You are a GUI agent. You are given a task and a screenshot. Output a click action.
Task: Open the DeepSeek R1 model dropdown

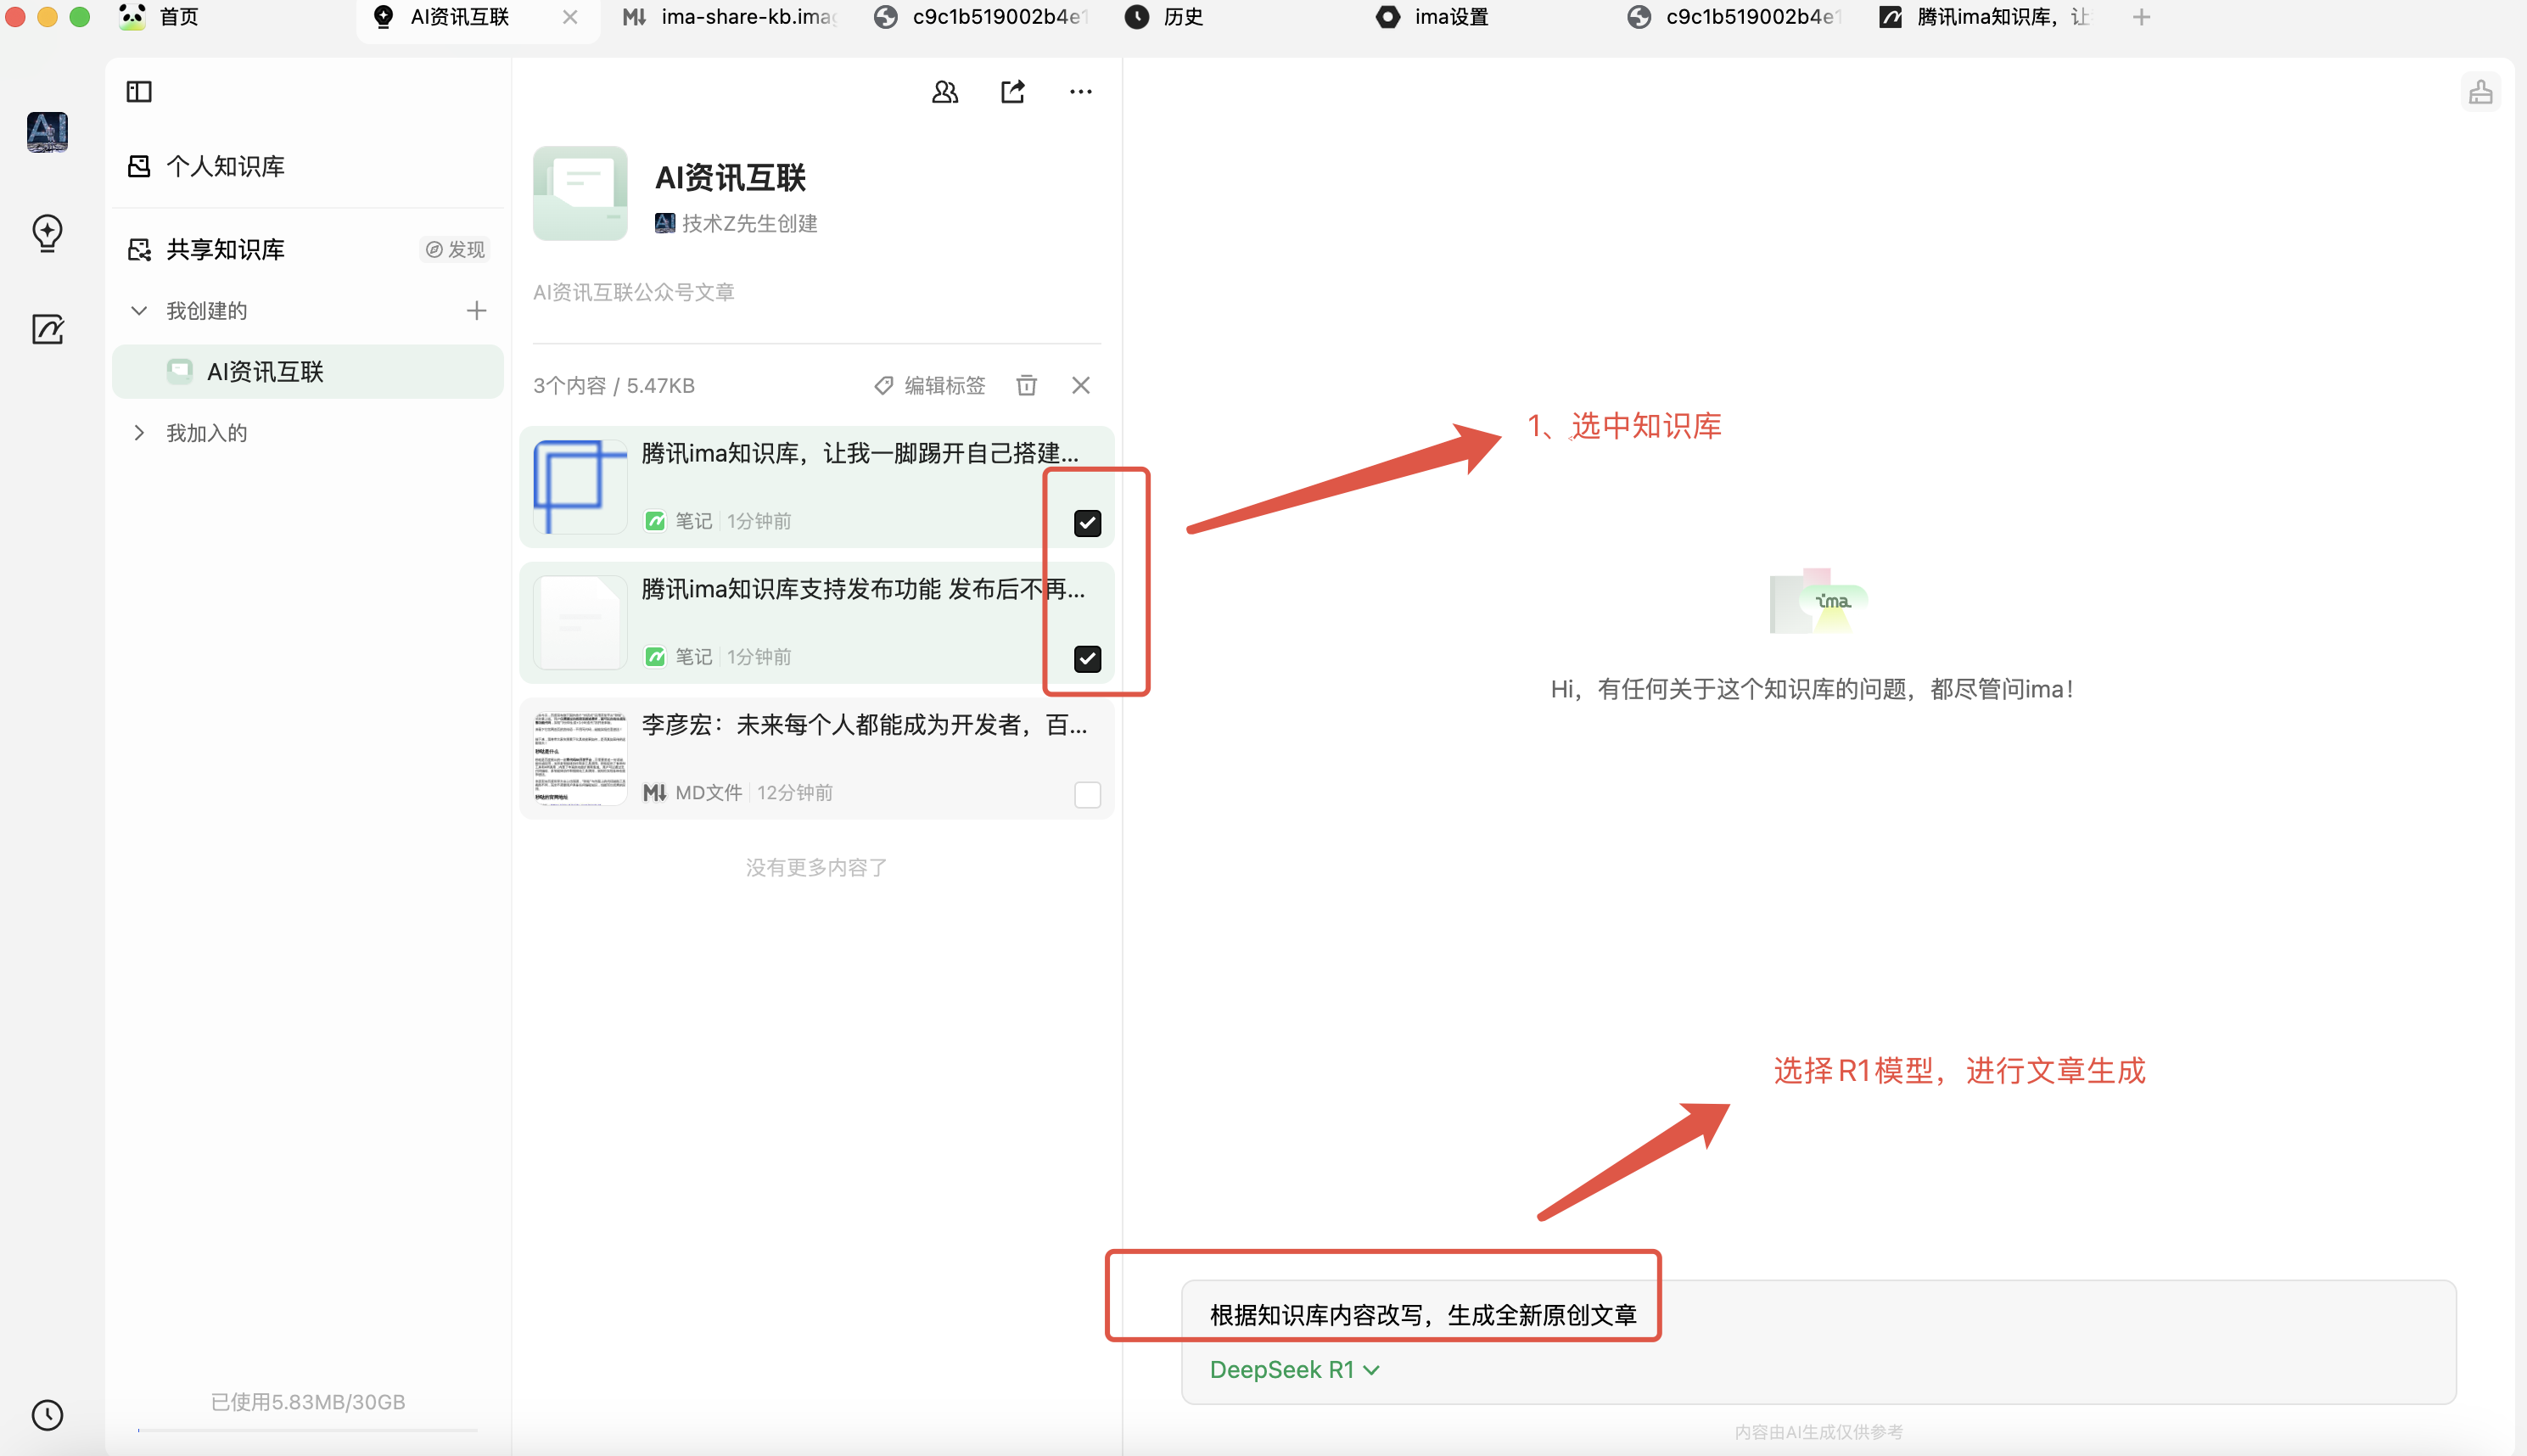pyautogui.click(x=1295, y=1369)
